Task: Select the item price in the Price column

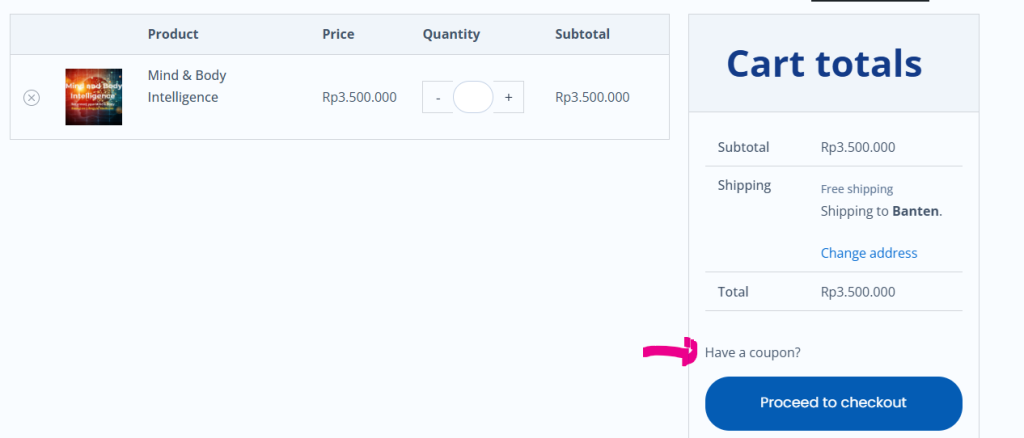Action: coord(359,97)
